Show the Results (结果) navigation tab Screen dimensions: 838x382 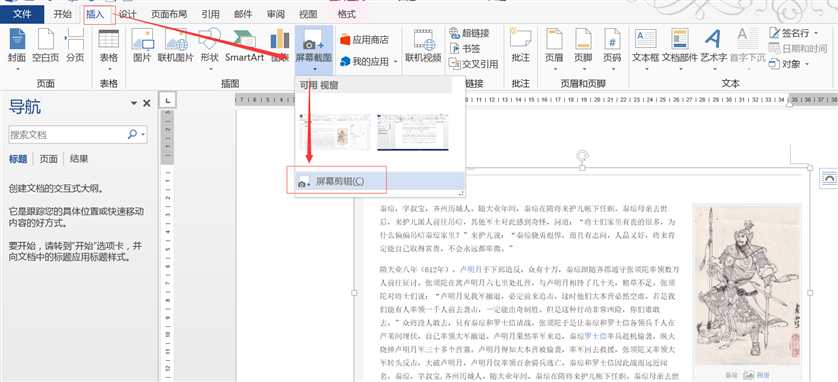tap(79, 159)
